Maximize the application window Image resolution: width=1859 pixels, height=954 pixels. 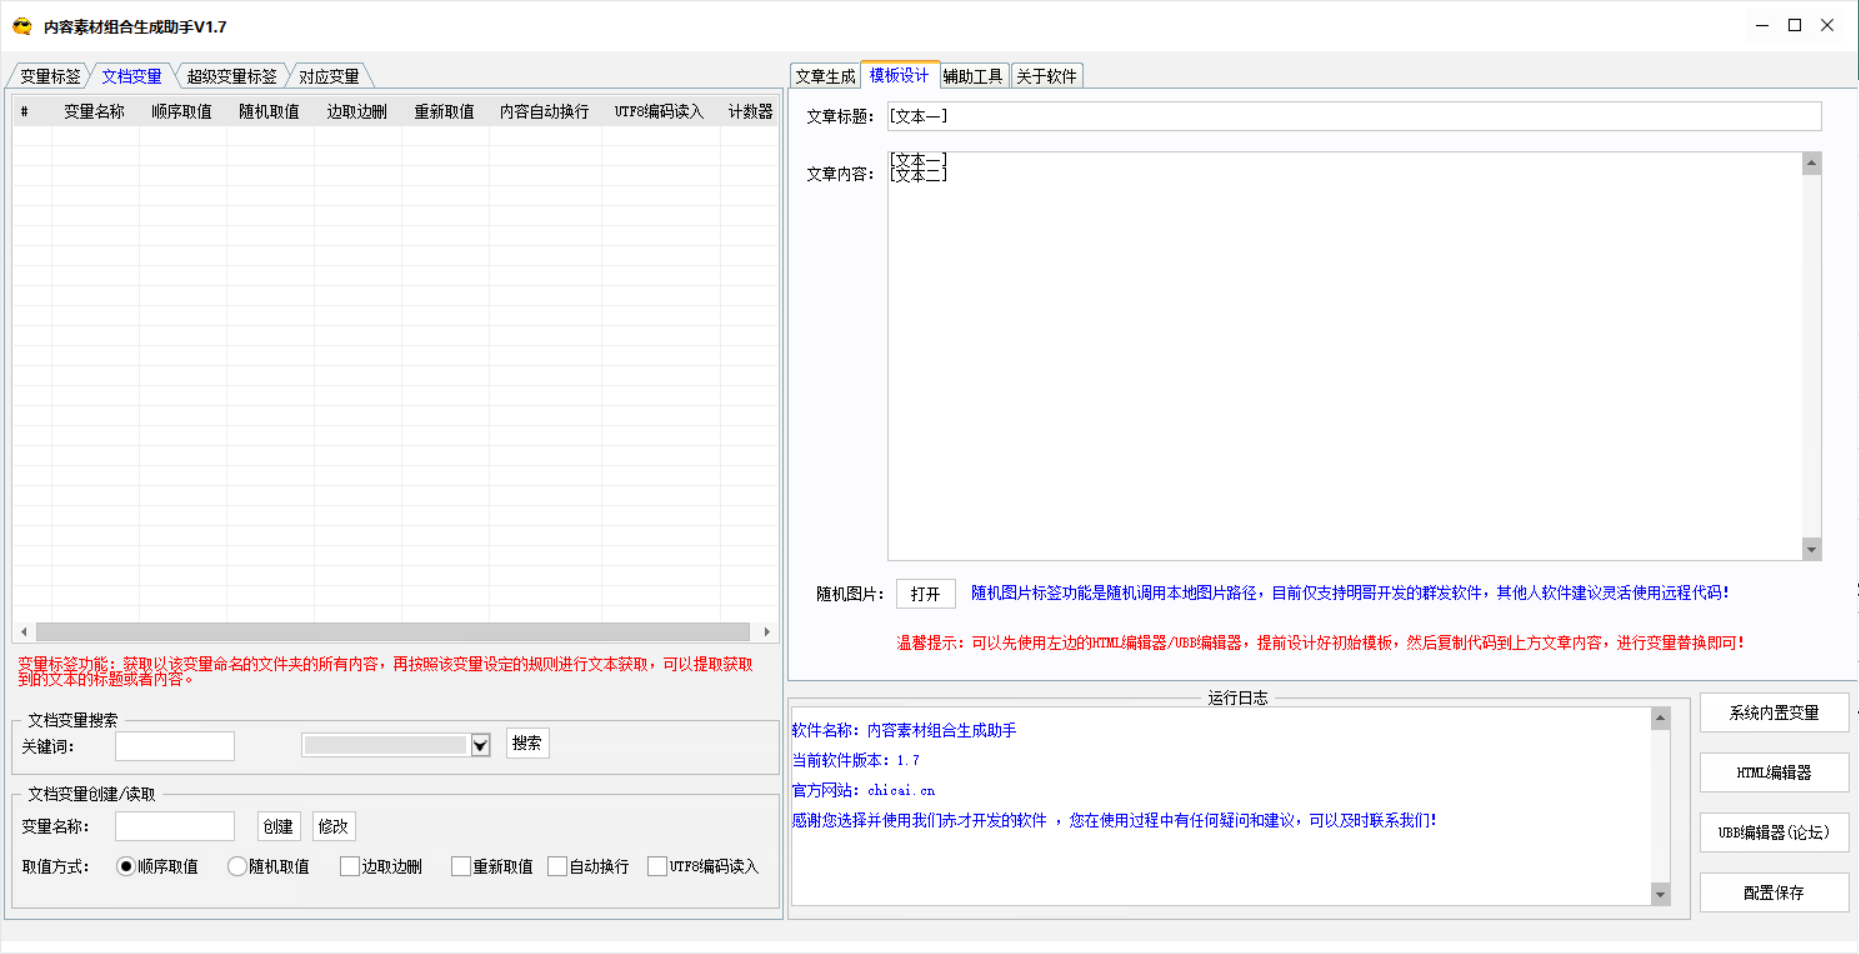coord(1795,26)
